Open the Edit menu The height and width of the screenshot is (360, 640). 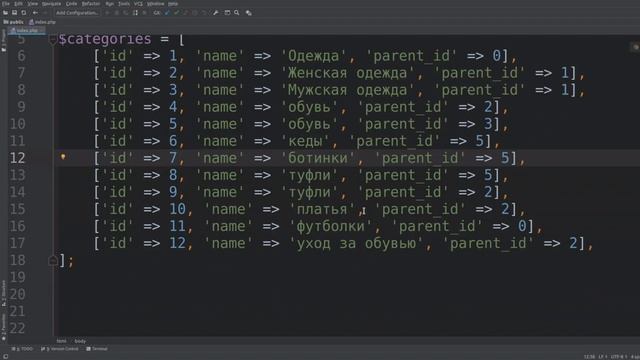[18, 4]
